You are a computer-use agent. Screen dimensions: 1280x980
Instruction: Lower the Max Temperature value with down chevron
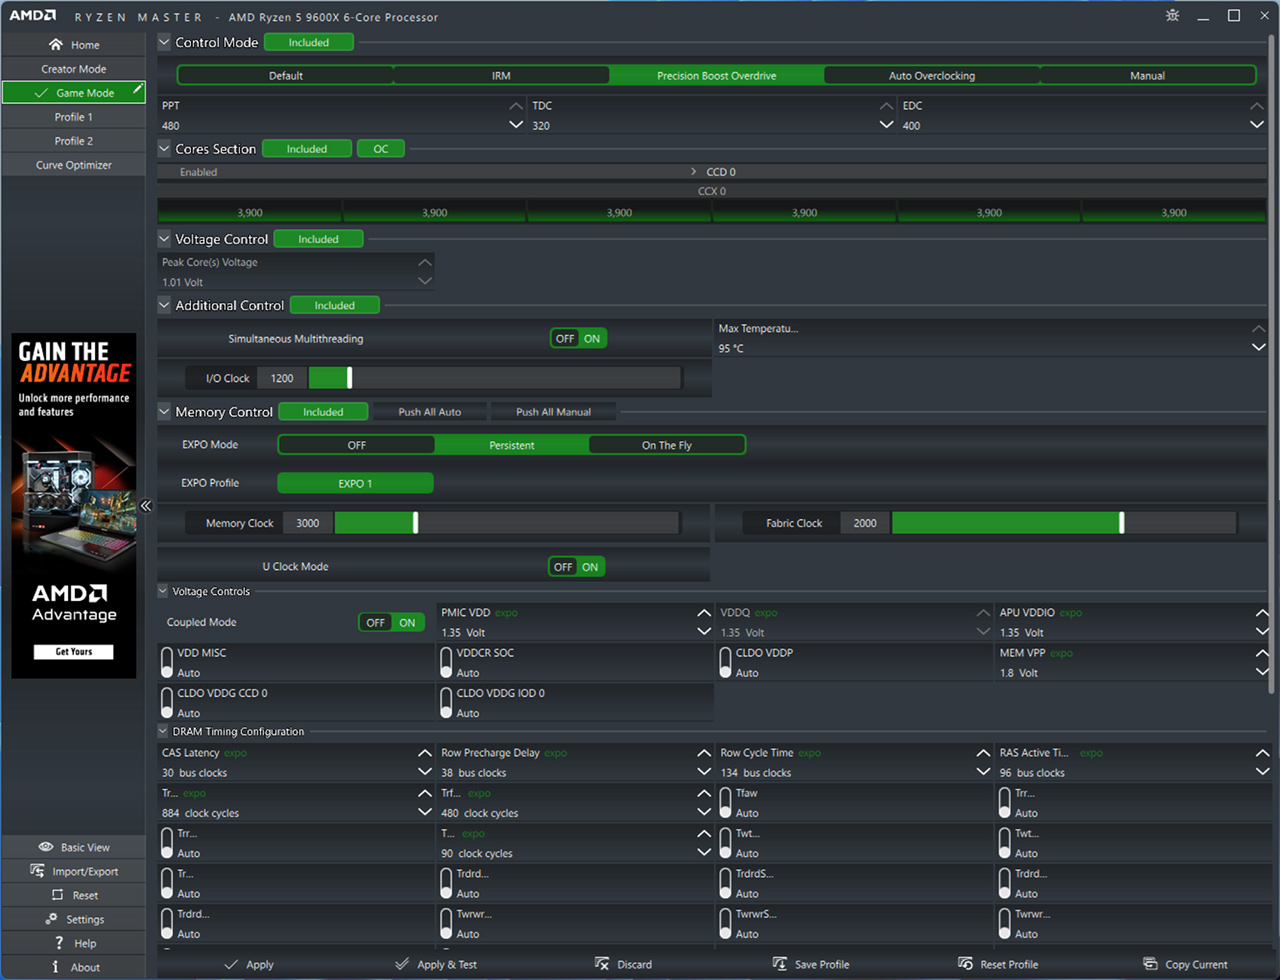coord(1258,348)
